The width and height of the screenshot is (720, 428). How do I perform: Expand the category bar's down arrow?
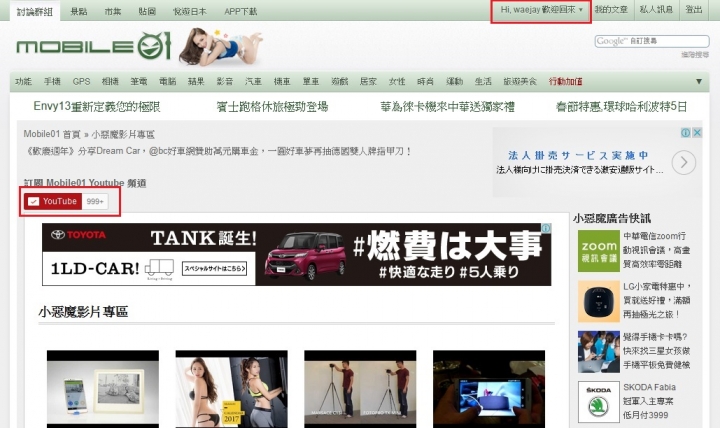point(698,82)
